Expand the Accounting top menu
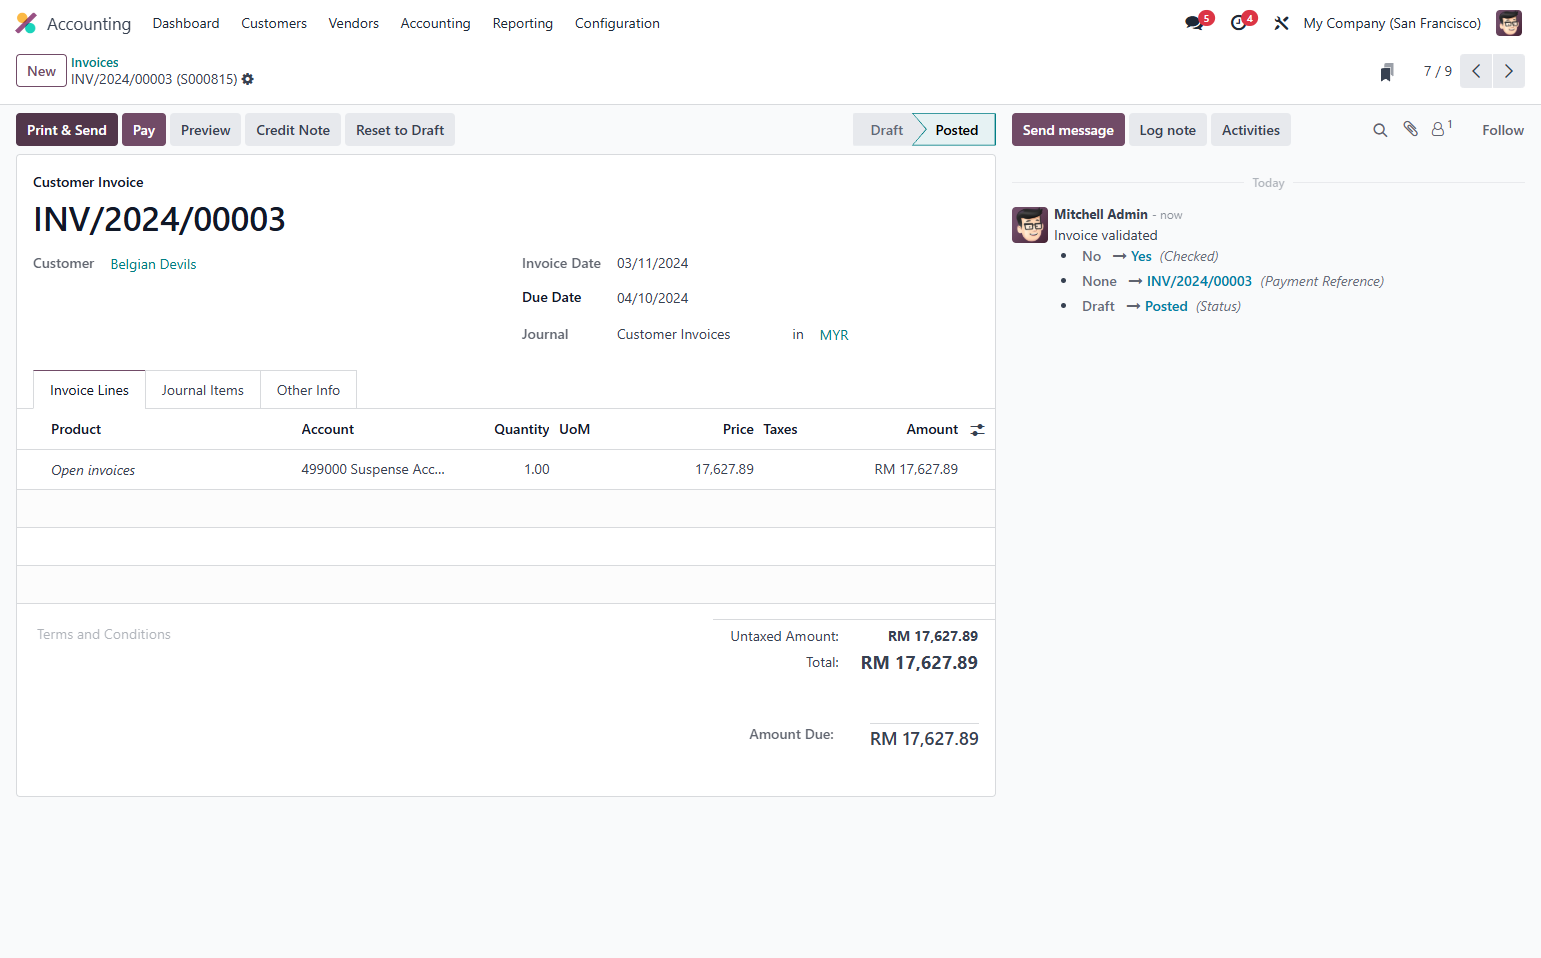 pyautogui.click(x=435, y=23)
